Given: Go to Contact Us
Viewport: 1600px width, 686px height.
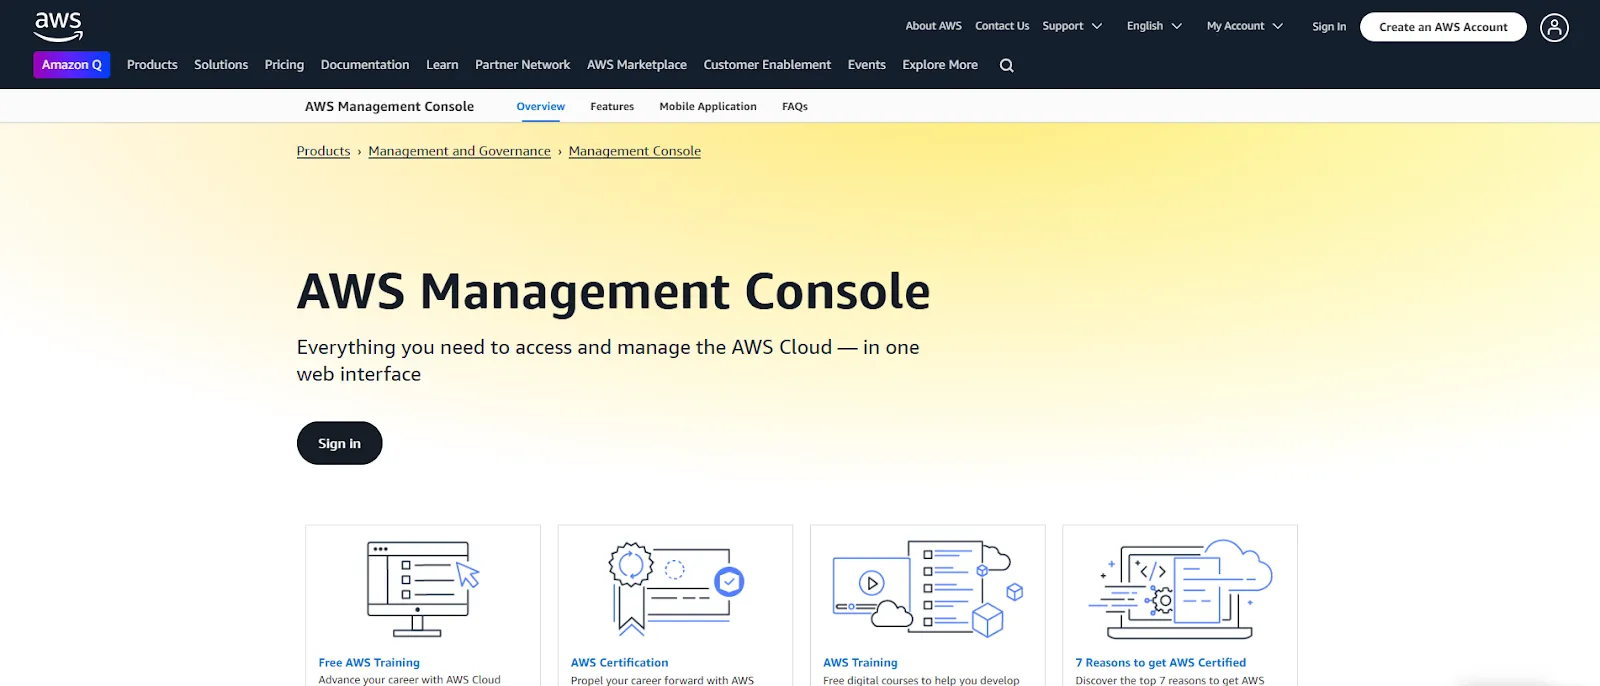Looking at the screenshot, I should point(1002,26).
